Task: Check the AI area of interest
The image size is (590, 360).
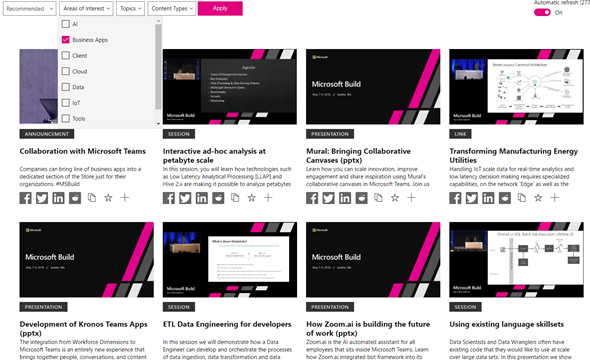Action: (x=66, y=24)
